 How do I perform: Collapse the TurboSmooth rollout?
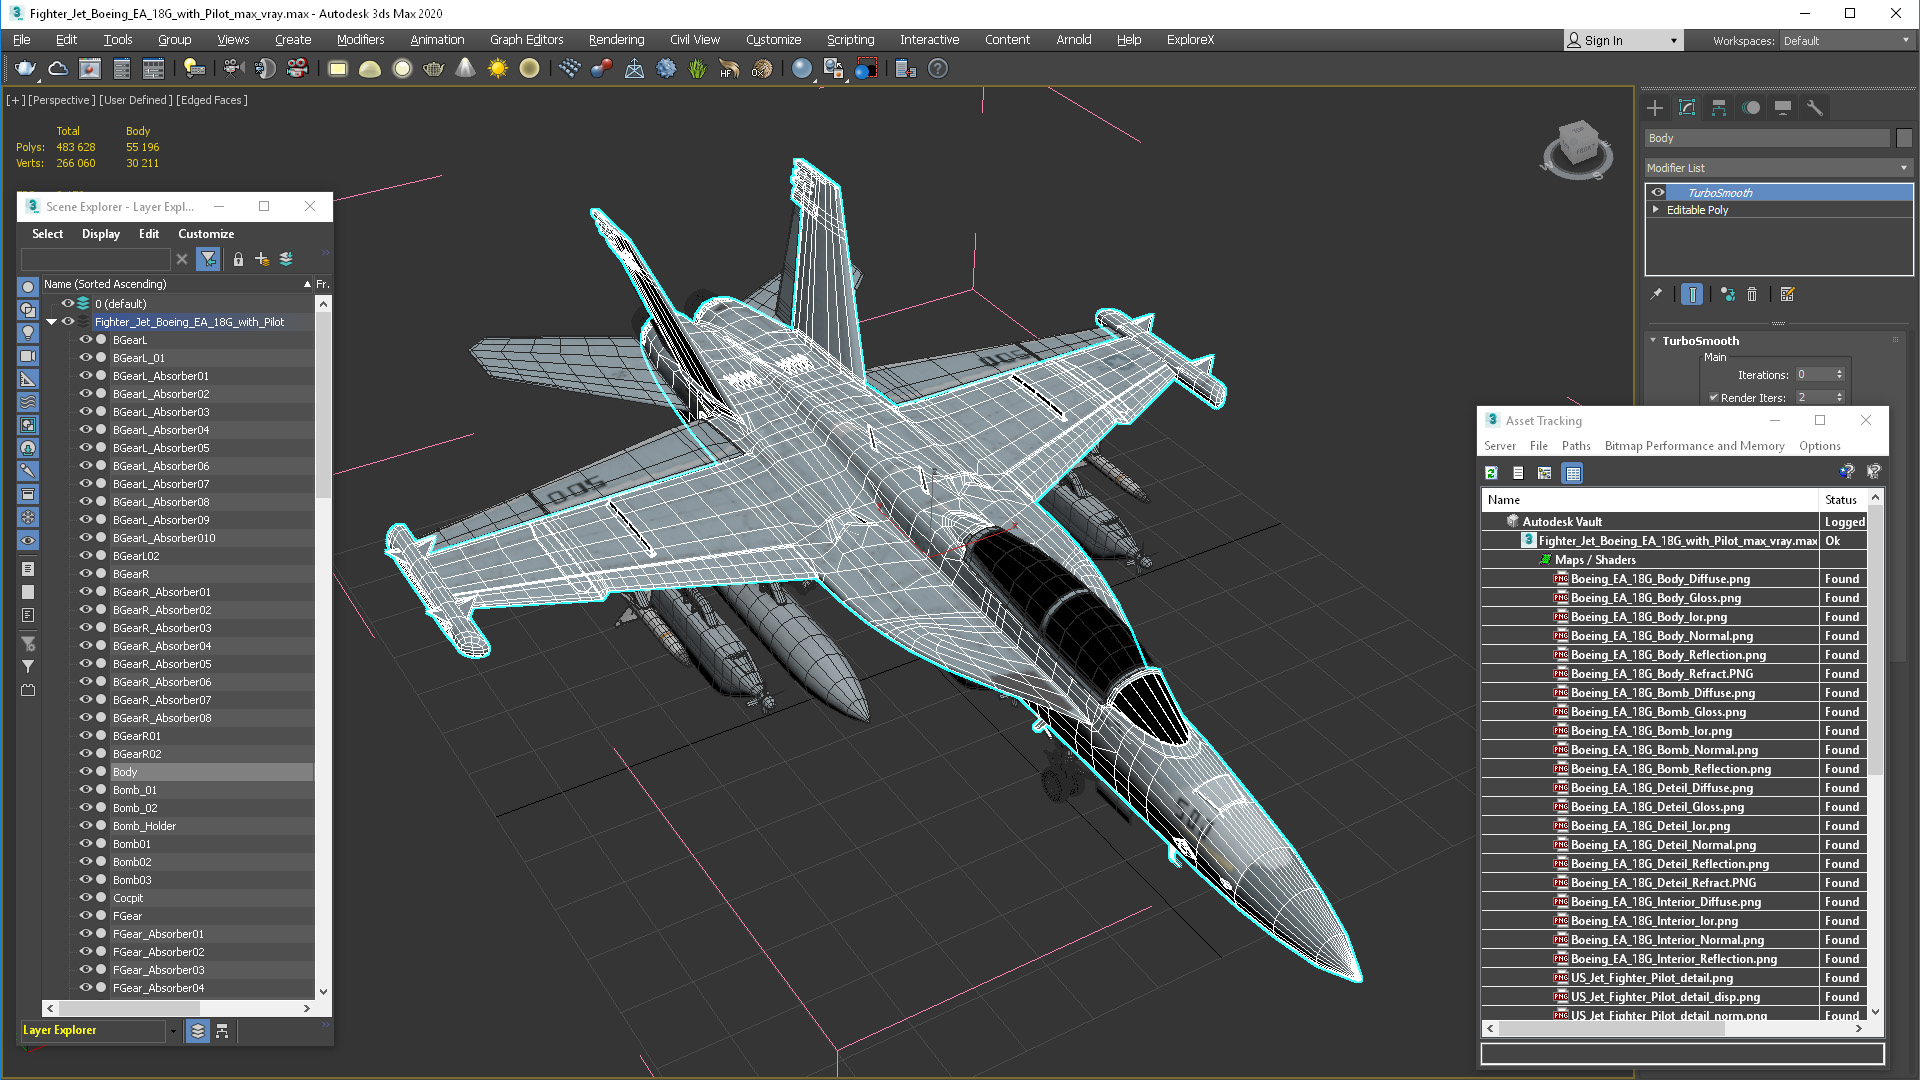click(1653, 341)
